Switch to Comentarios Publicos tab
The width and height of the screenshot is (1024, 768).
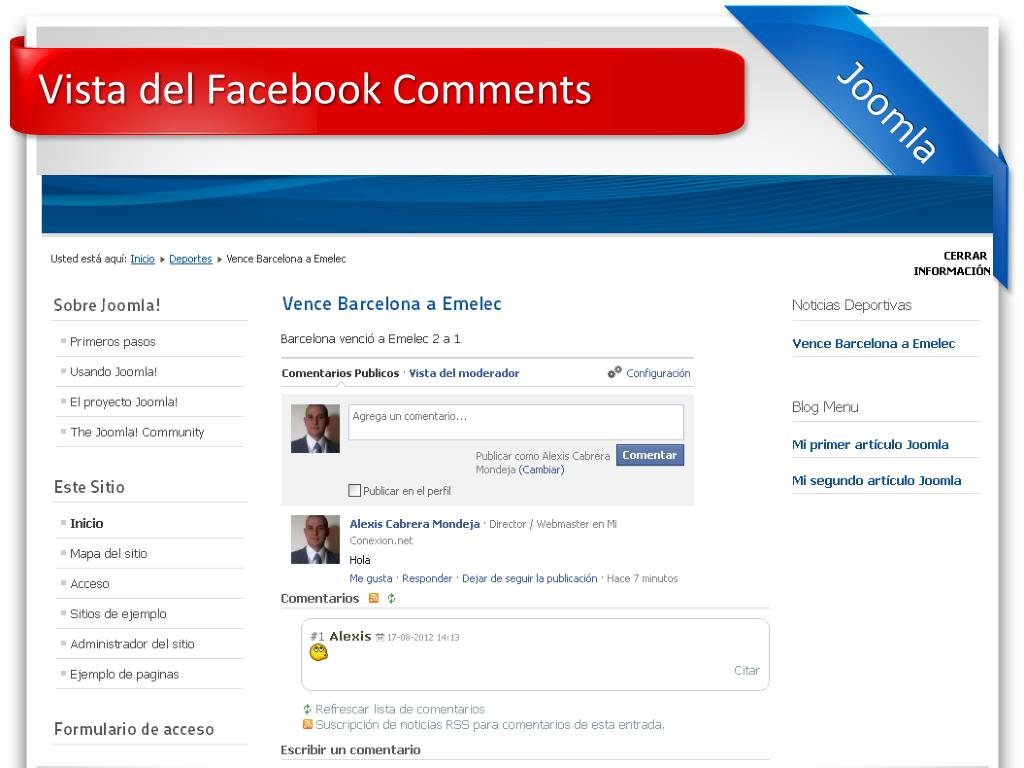click(340, 373)
